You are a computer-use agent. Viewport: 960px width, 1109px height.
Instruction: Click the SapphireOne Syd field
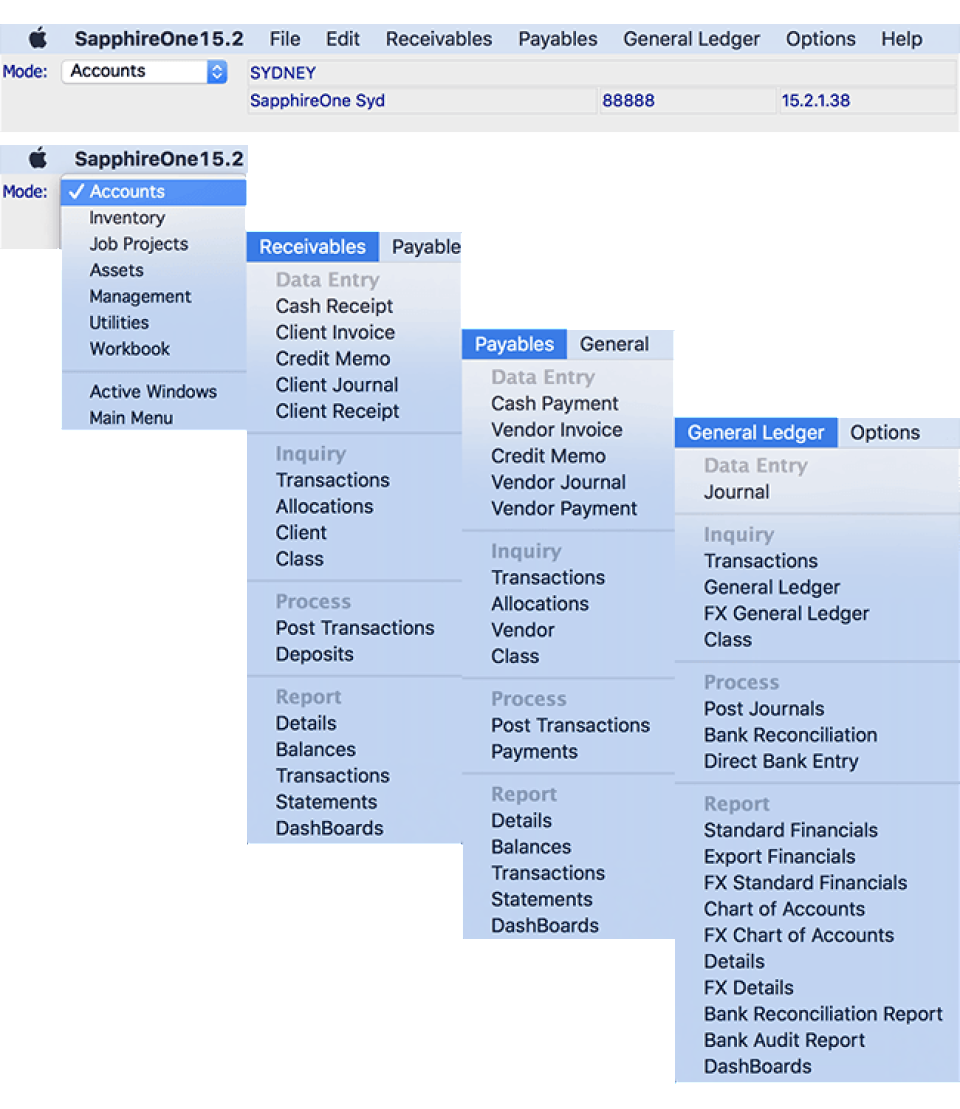422,100
